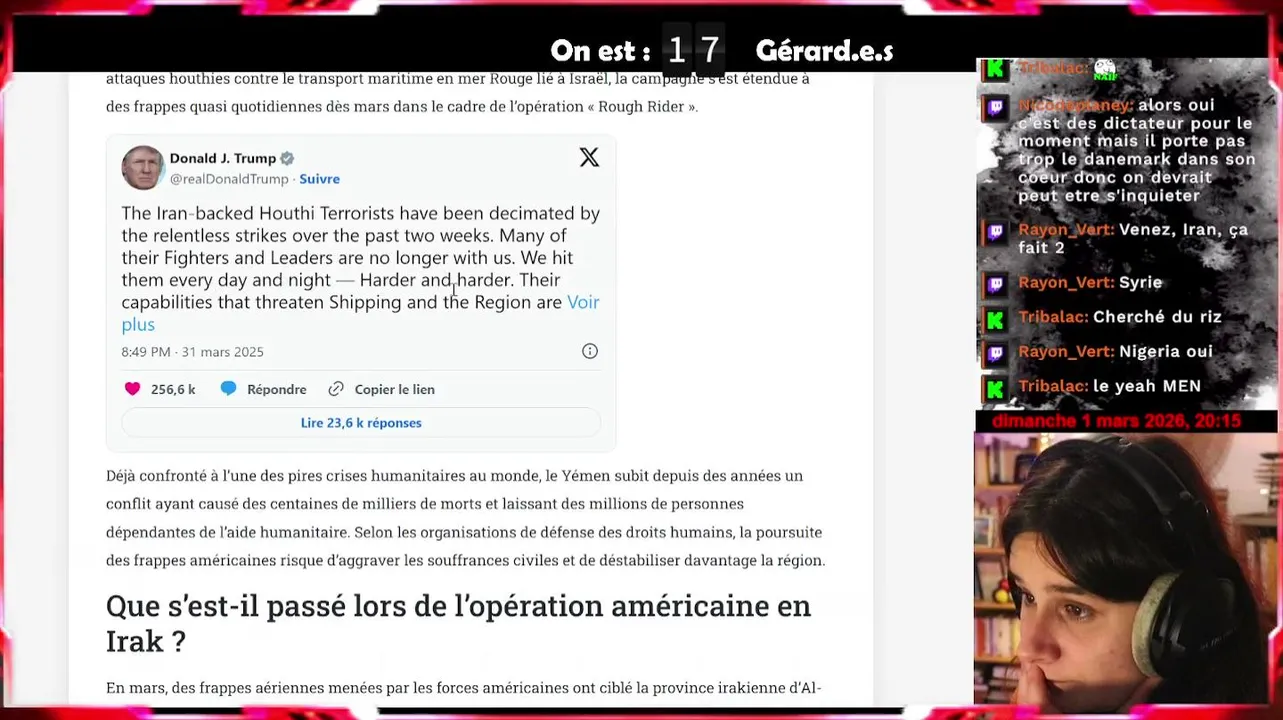
Task: Click the Donald J. Trump display name
Action: (223, 158)
